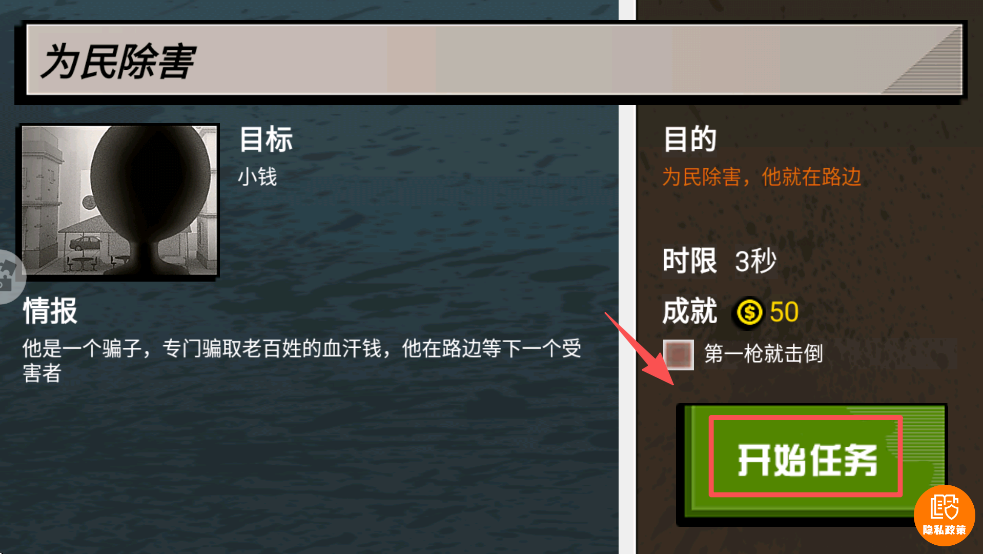Tap the striped corner of the title banner
Viewport: 983px width, 554px height.
coord(923,61)
